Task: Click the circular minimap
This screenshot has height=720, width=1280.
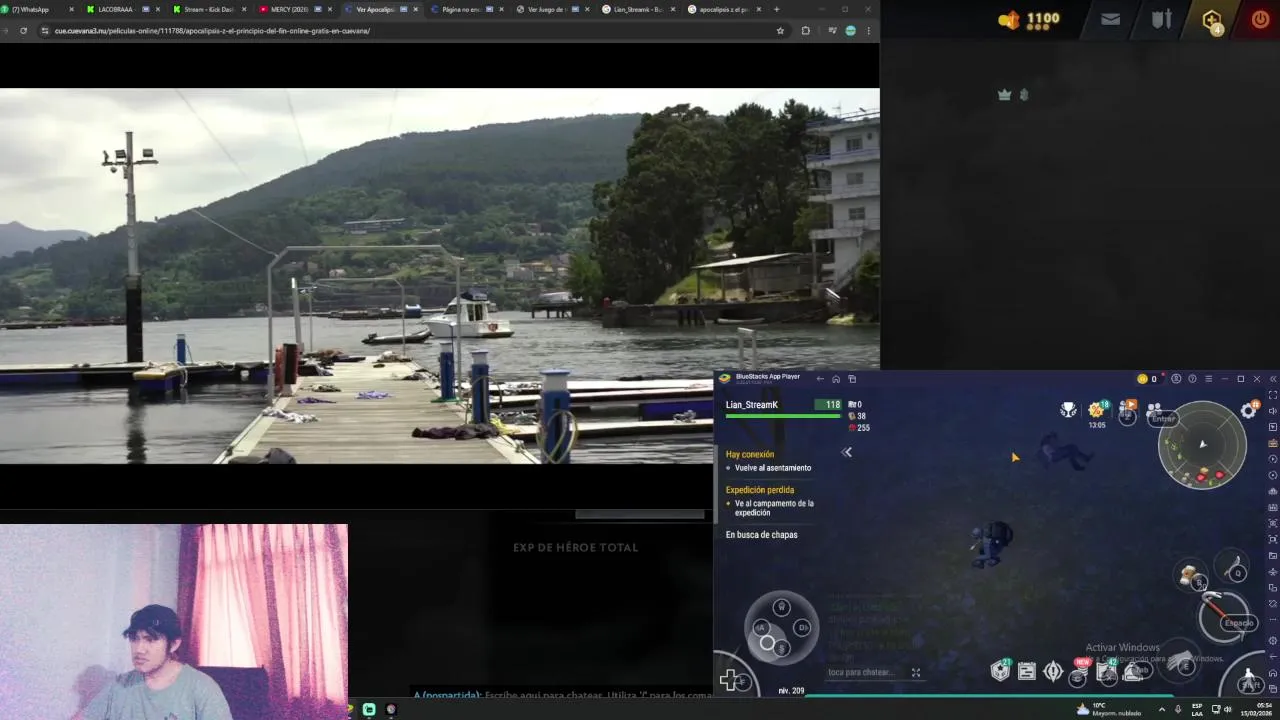Action: 1202,445
